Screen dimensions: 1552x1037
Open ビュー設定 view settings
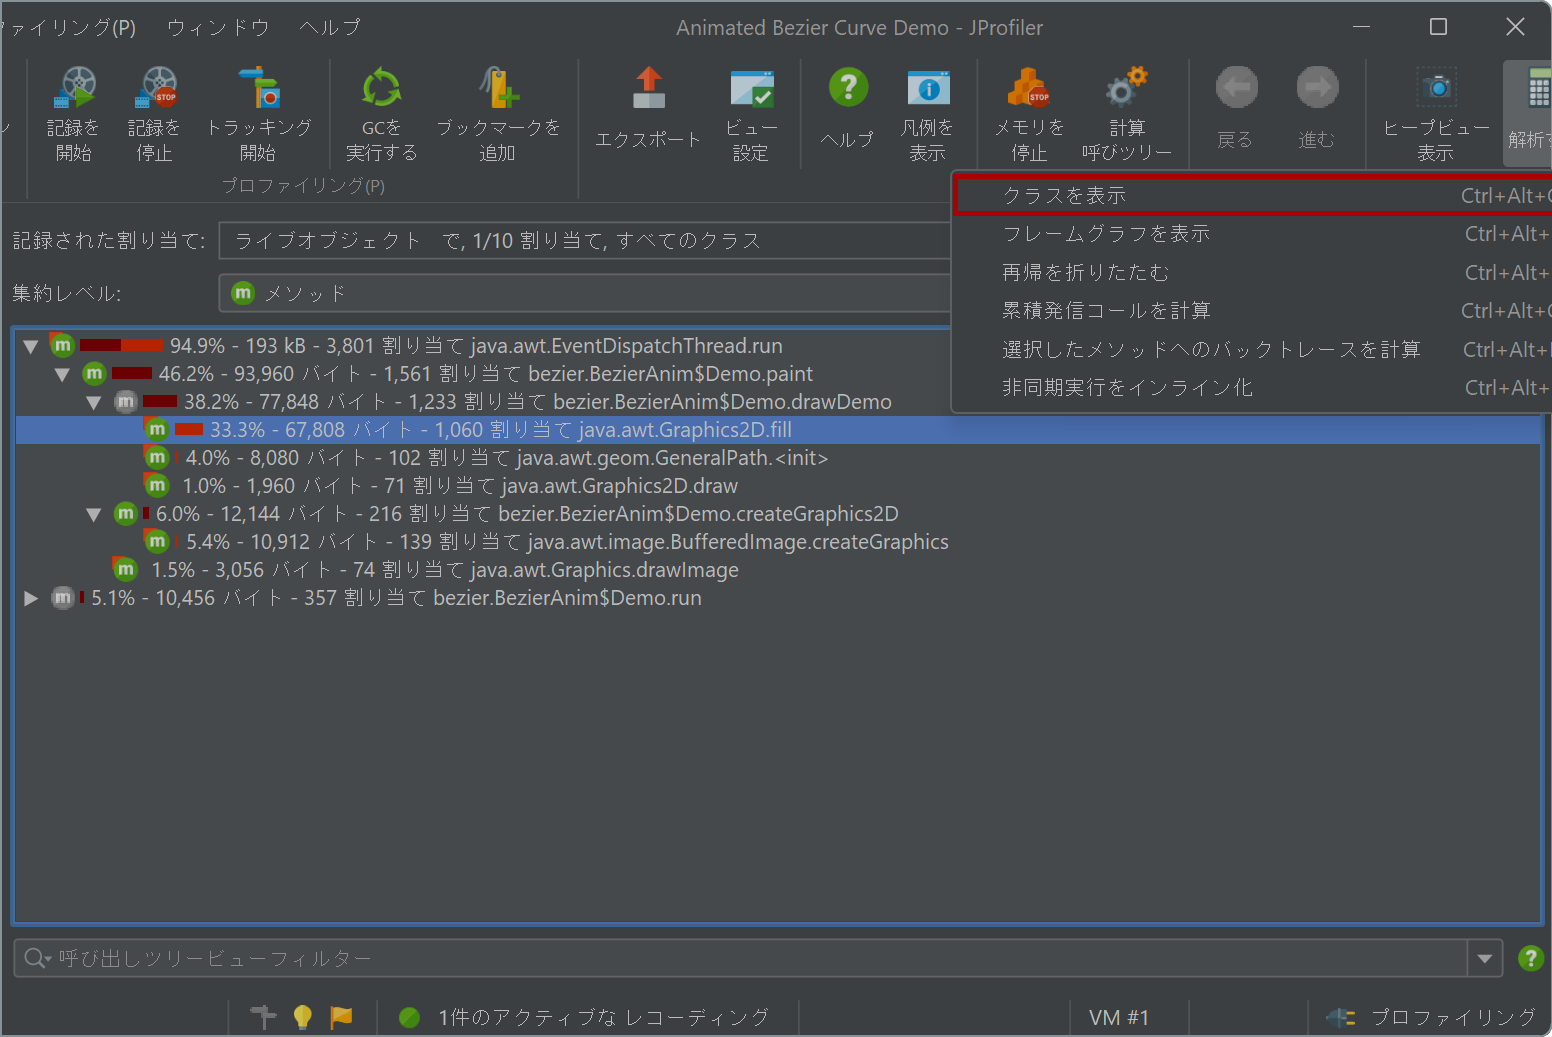751,113
